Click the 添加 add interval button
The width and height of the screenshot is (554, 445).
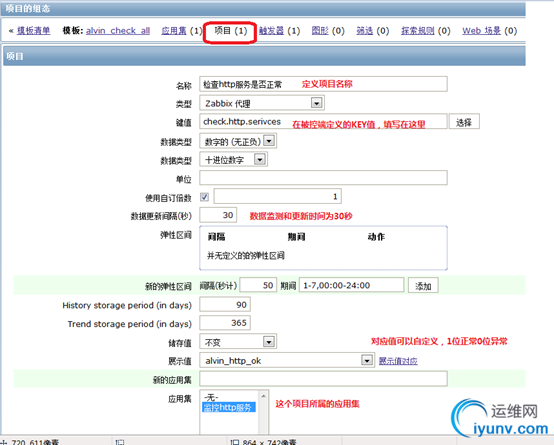pyautogui.click(x=423, y=285)
